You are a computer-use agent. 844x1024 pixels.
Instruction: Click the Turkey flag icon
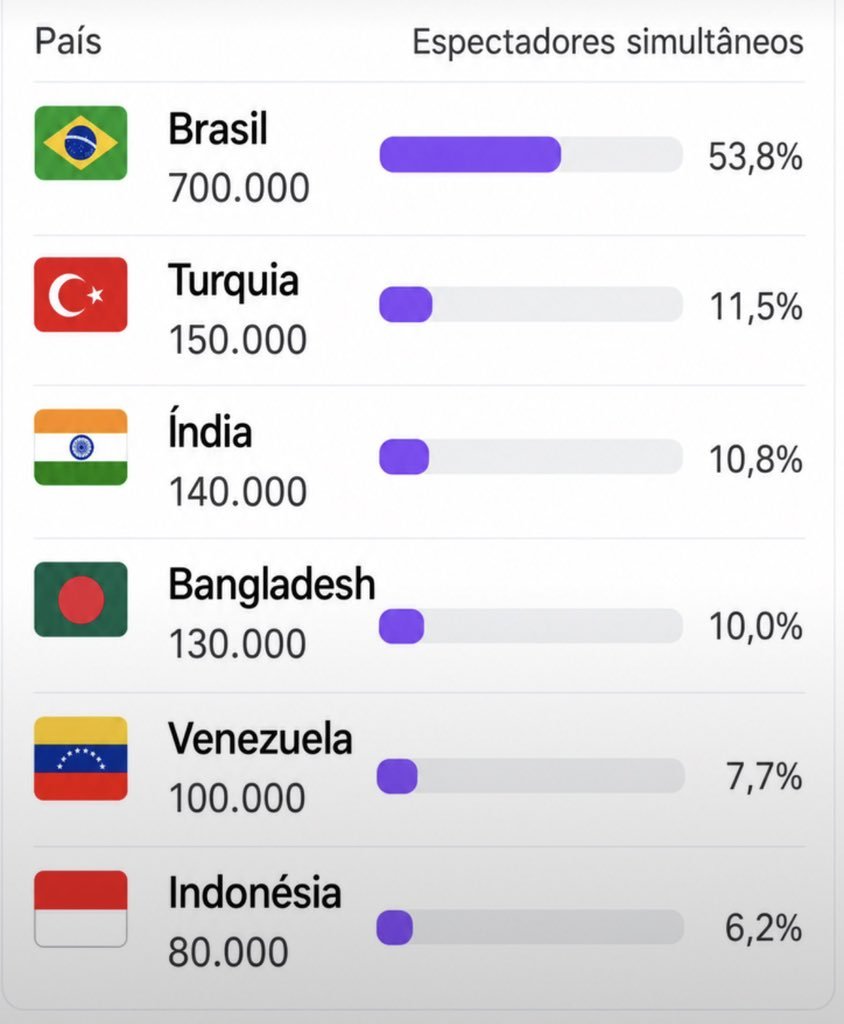point(80,295)
